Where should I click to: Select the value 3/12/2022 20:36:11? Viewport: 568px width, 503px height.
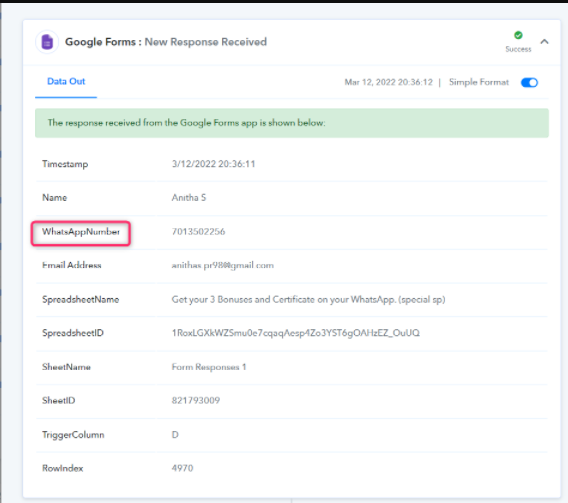[x=213, y=164]
